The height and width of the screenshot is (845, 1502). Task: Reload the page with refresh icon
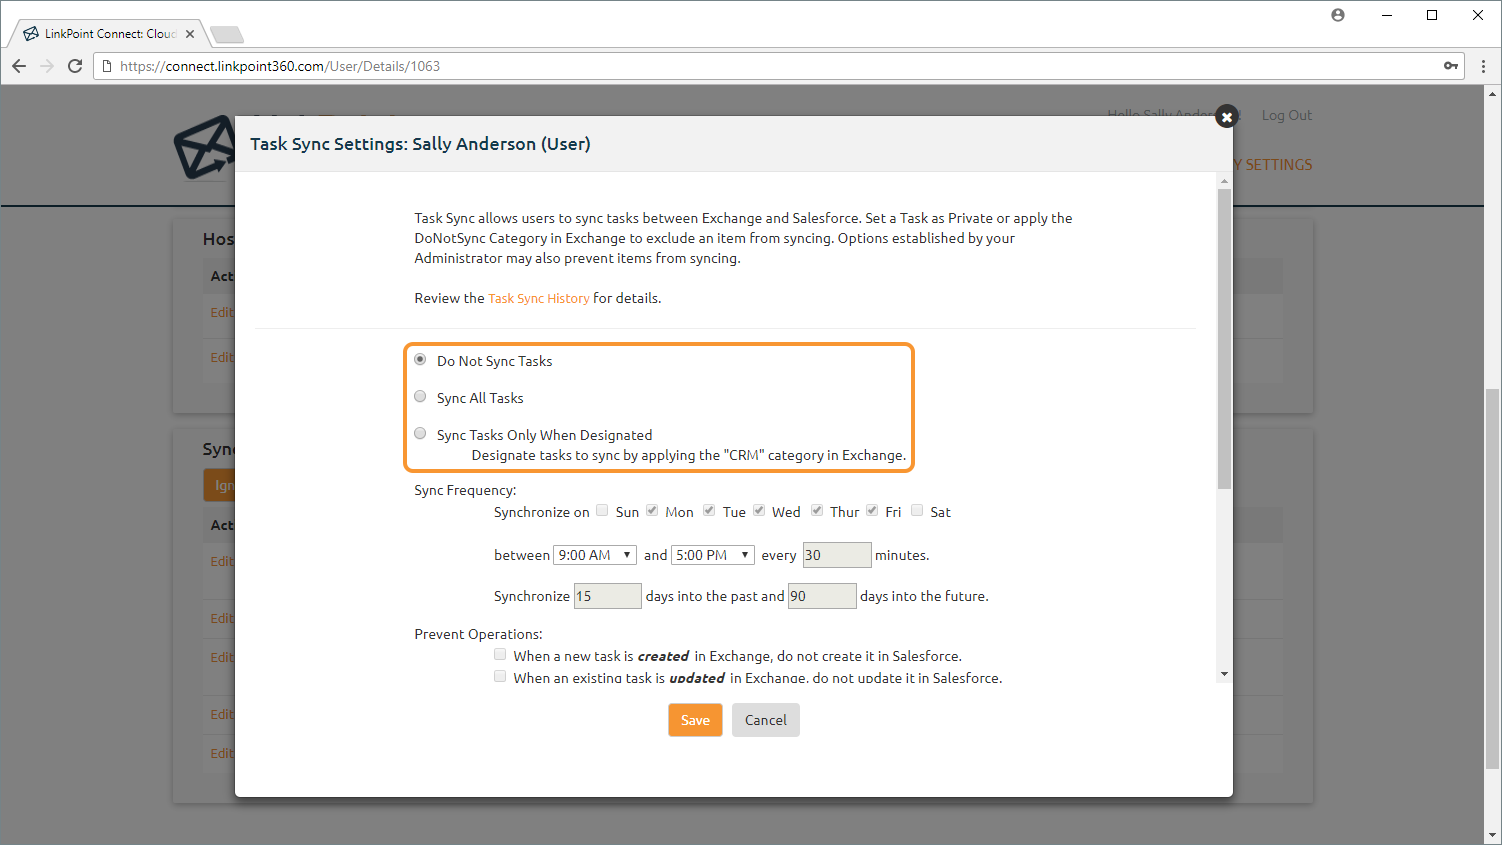coord(75,66)
